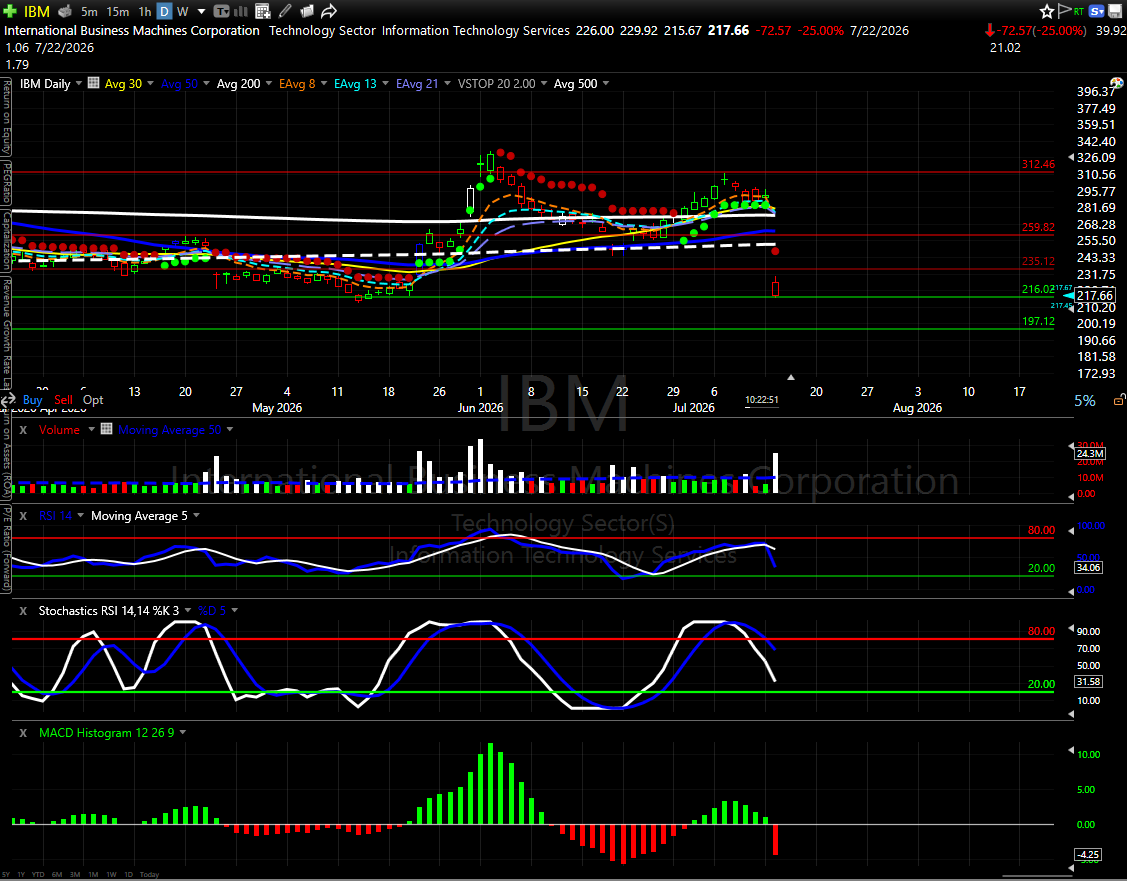Click the 5% scale button
The height and width of the screenshot is (881, 1128).
click(x=1085, y=401)
